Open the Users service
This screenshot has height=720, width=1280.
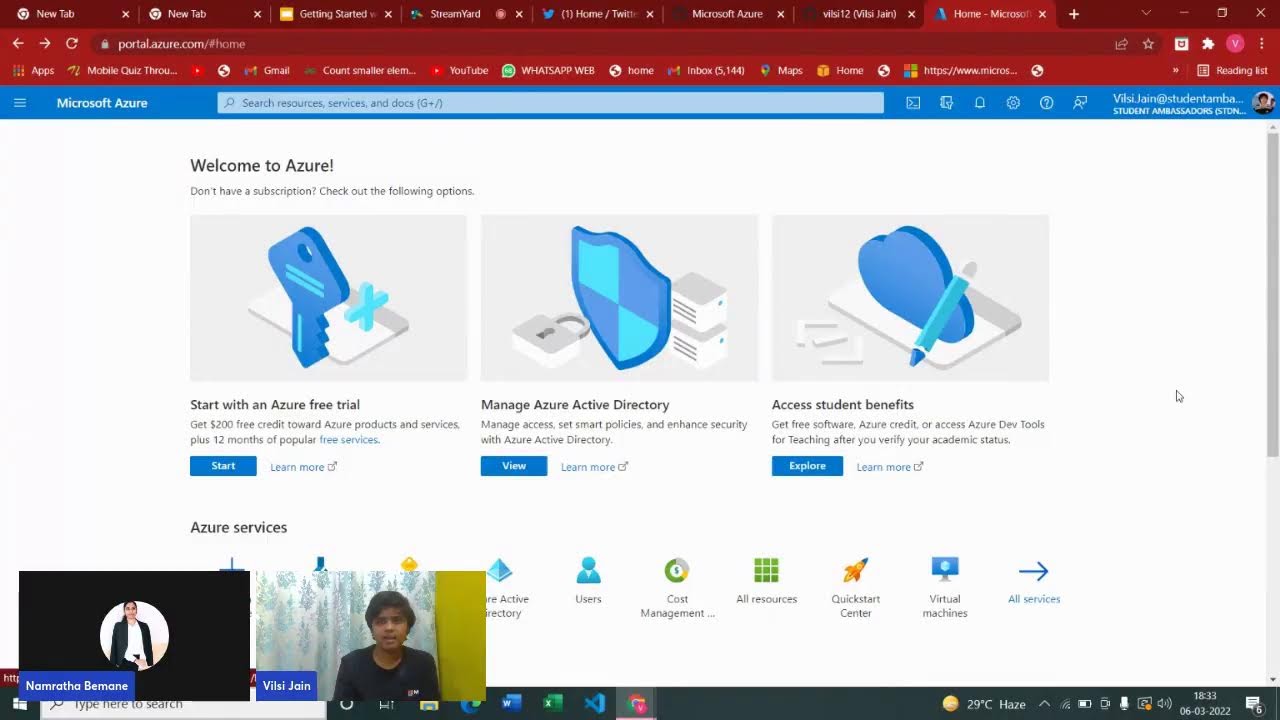click(x=588, y=581)
